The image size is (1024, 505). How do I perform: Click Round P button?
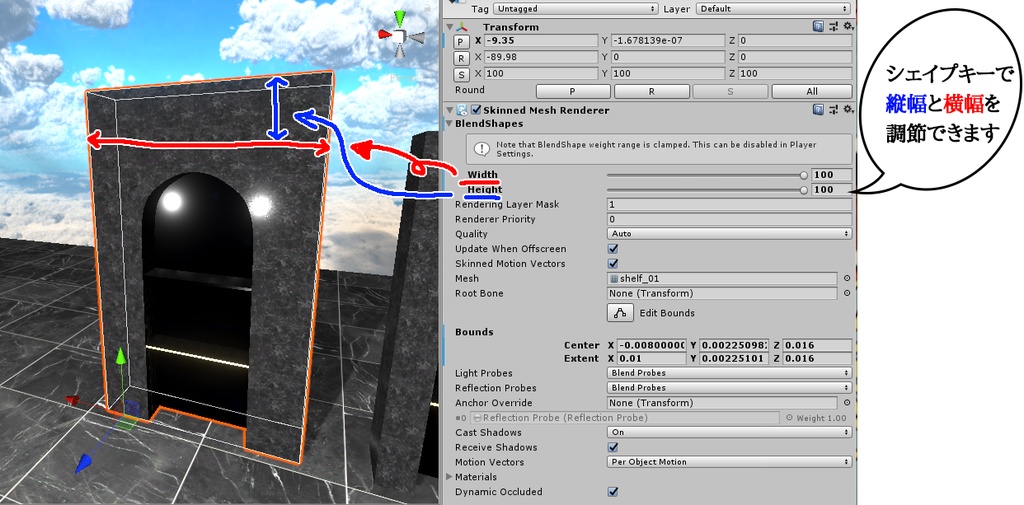click(573, 91)
